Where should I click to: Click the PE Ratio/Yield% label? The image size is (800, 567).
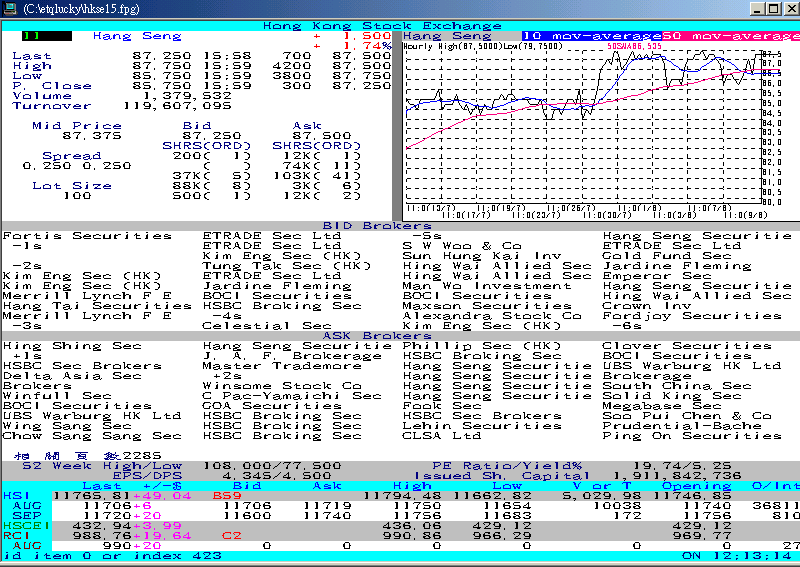[x=507, y=466]
